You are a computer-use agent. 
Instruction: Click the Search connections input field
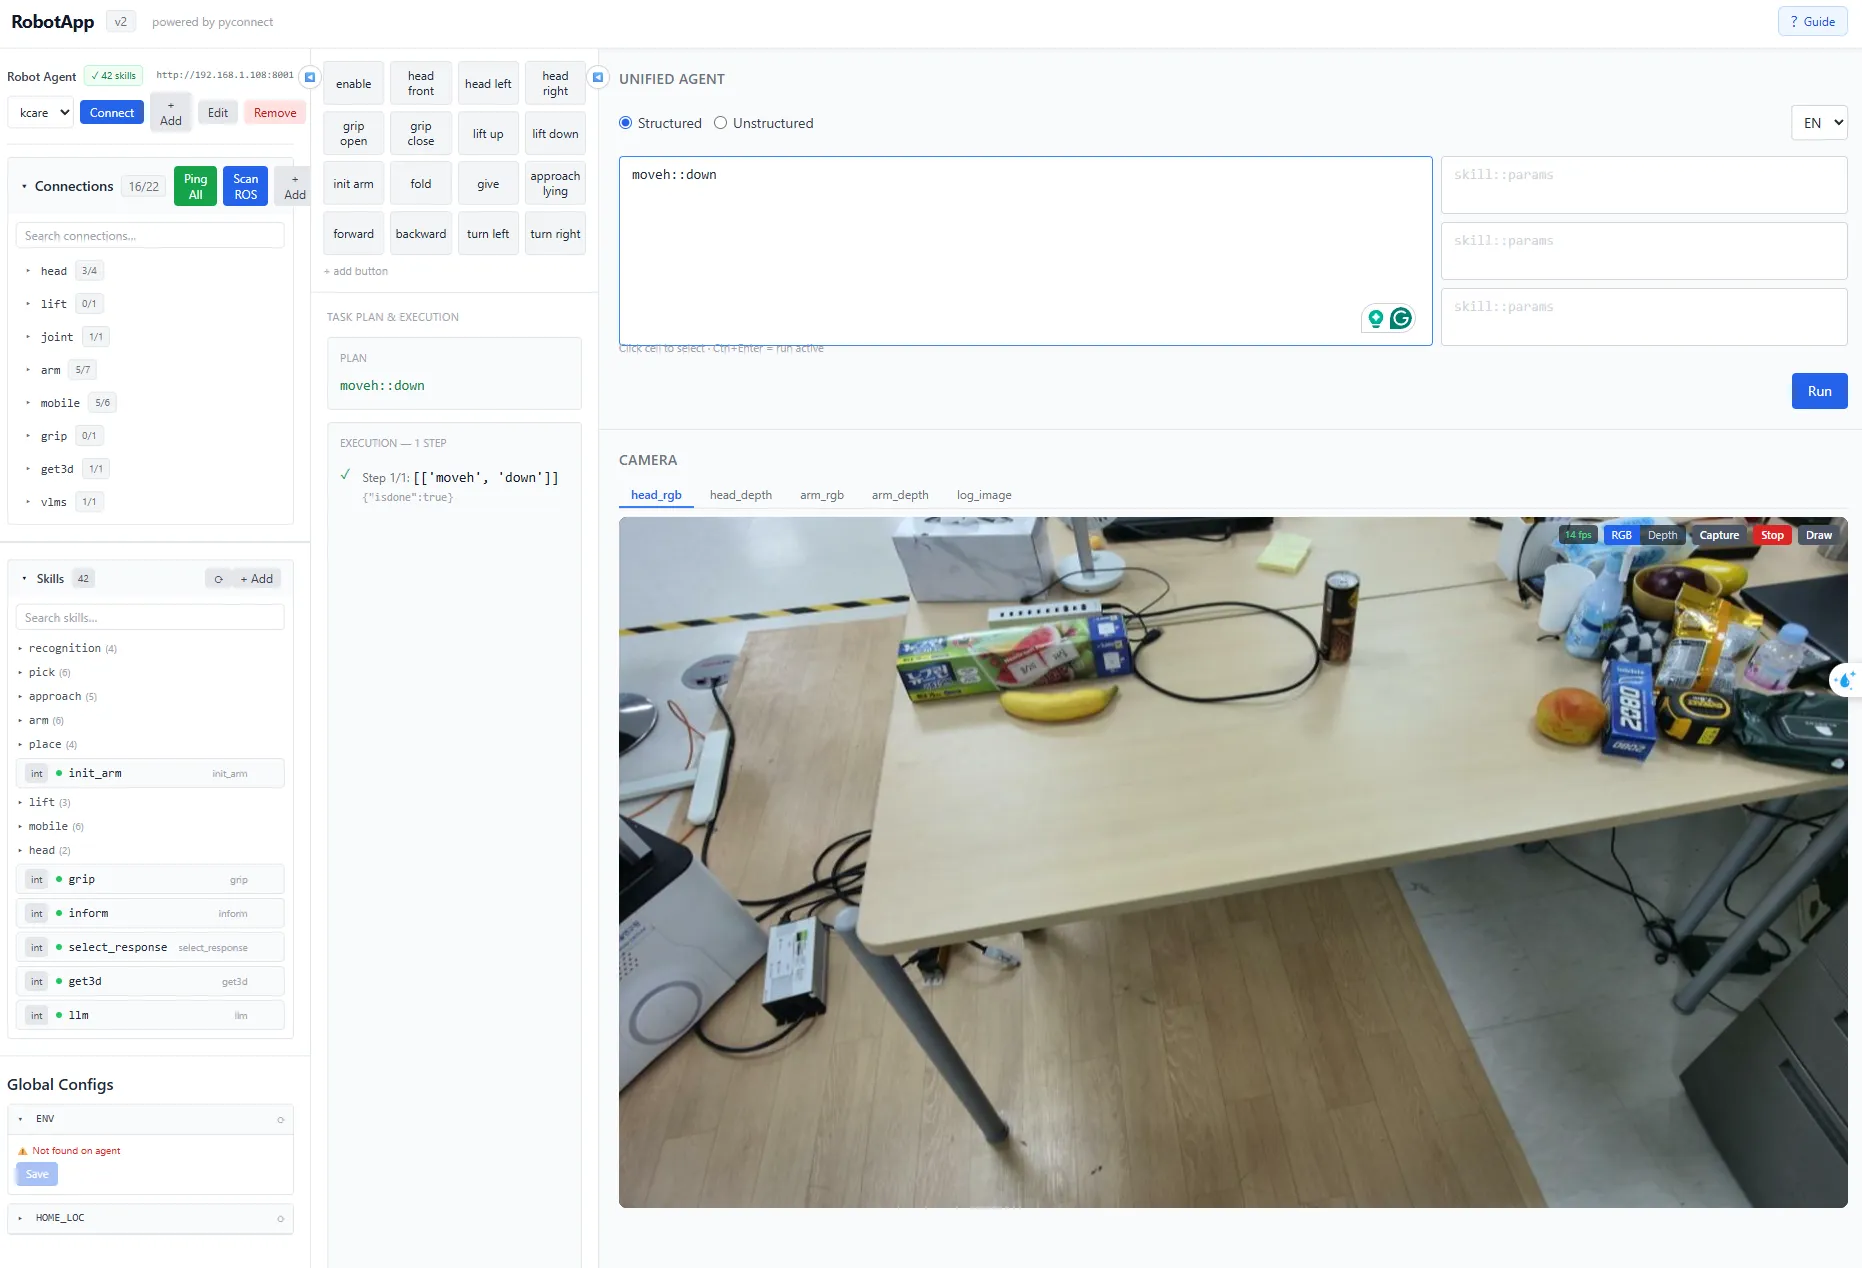[150, 236]
